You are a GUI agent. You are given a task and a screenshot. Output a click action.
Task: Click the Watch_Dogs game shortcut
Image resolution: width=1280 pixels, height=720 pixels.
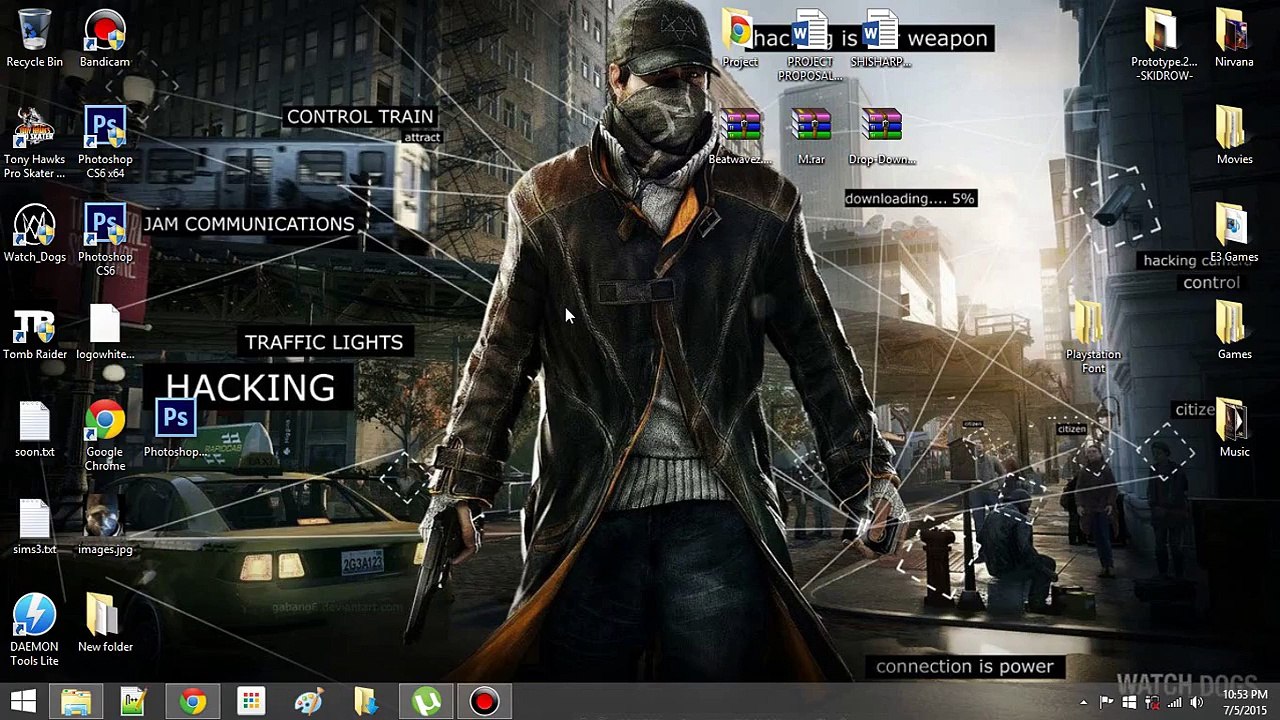[34, 235]
